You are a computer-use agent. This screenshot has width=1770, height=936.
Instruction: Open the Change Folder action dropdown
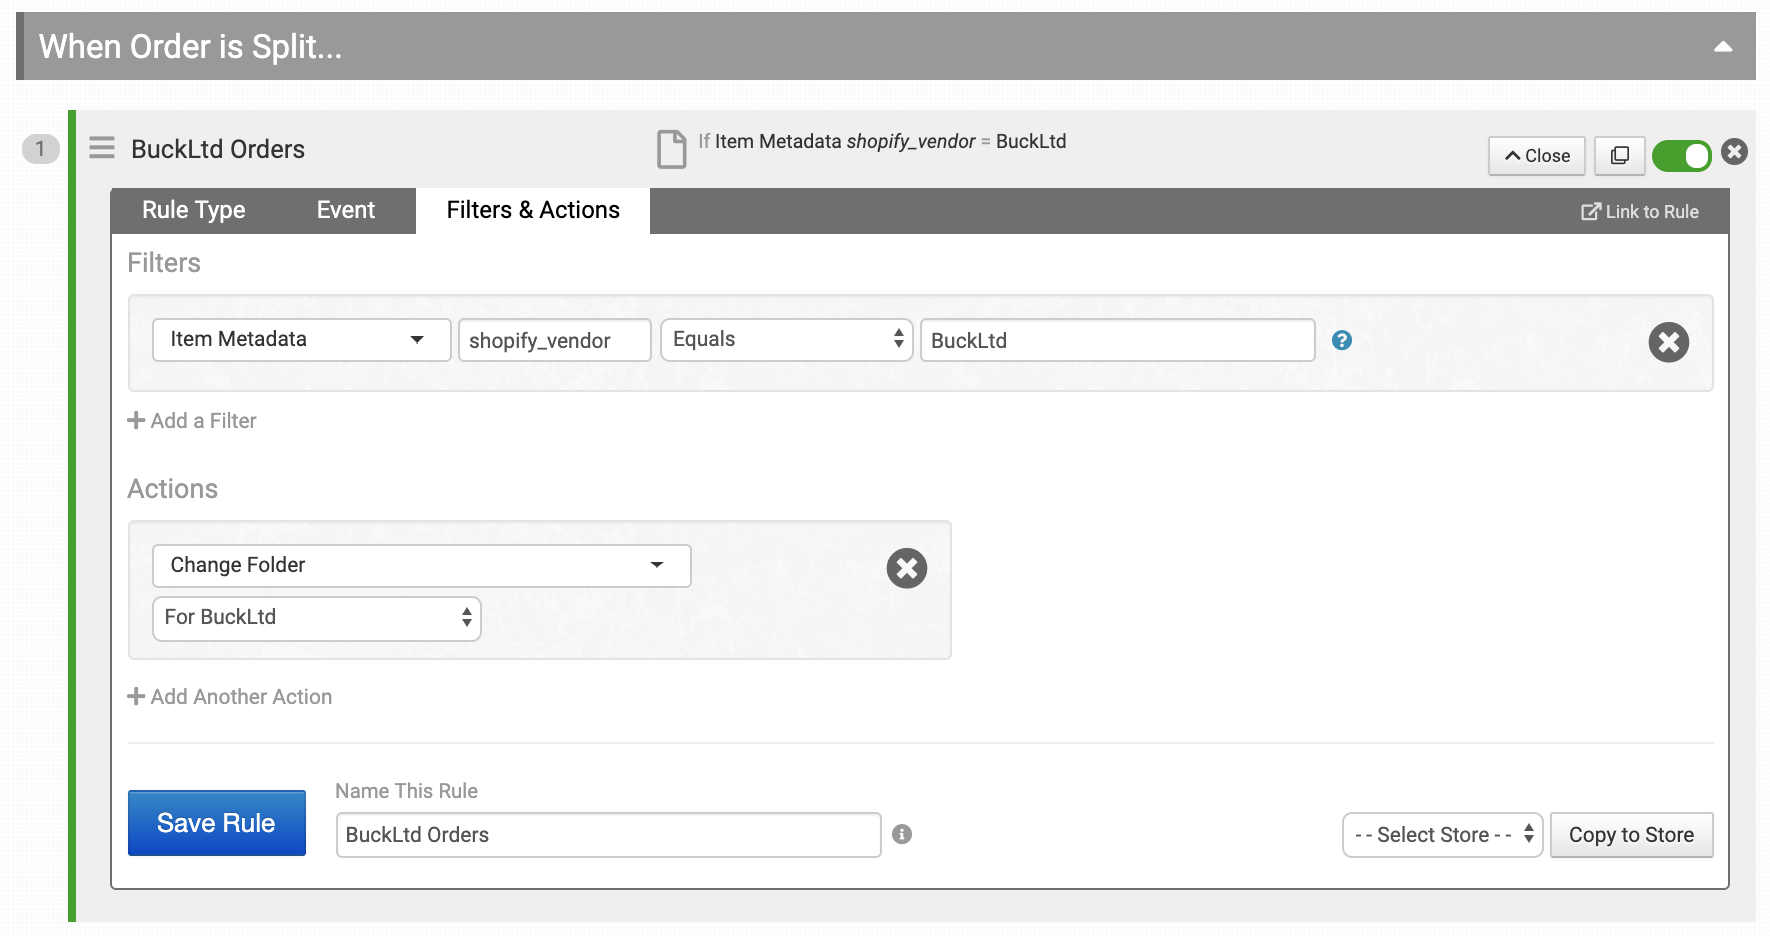coord(422,566)
